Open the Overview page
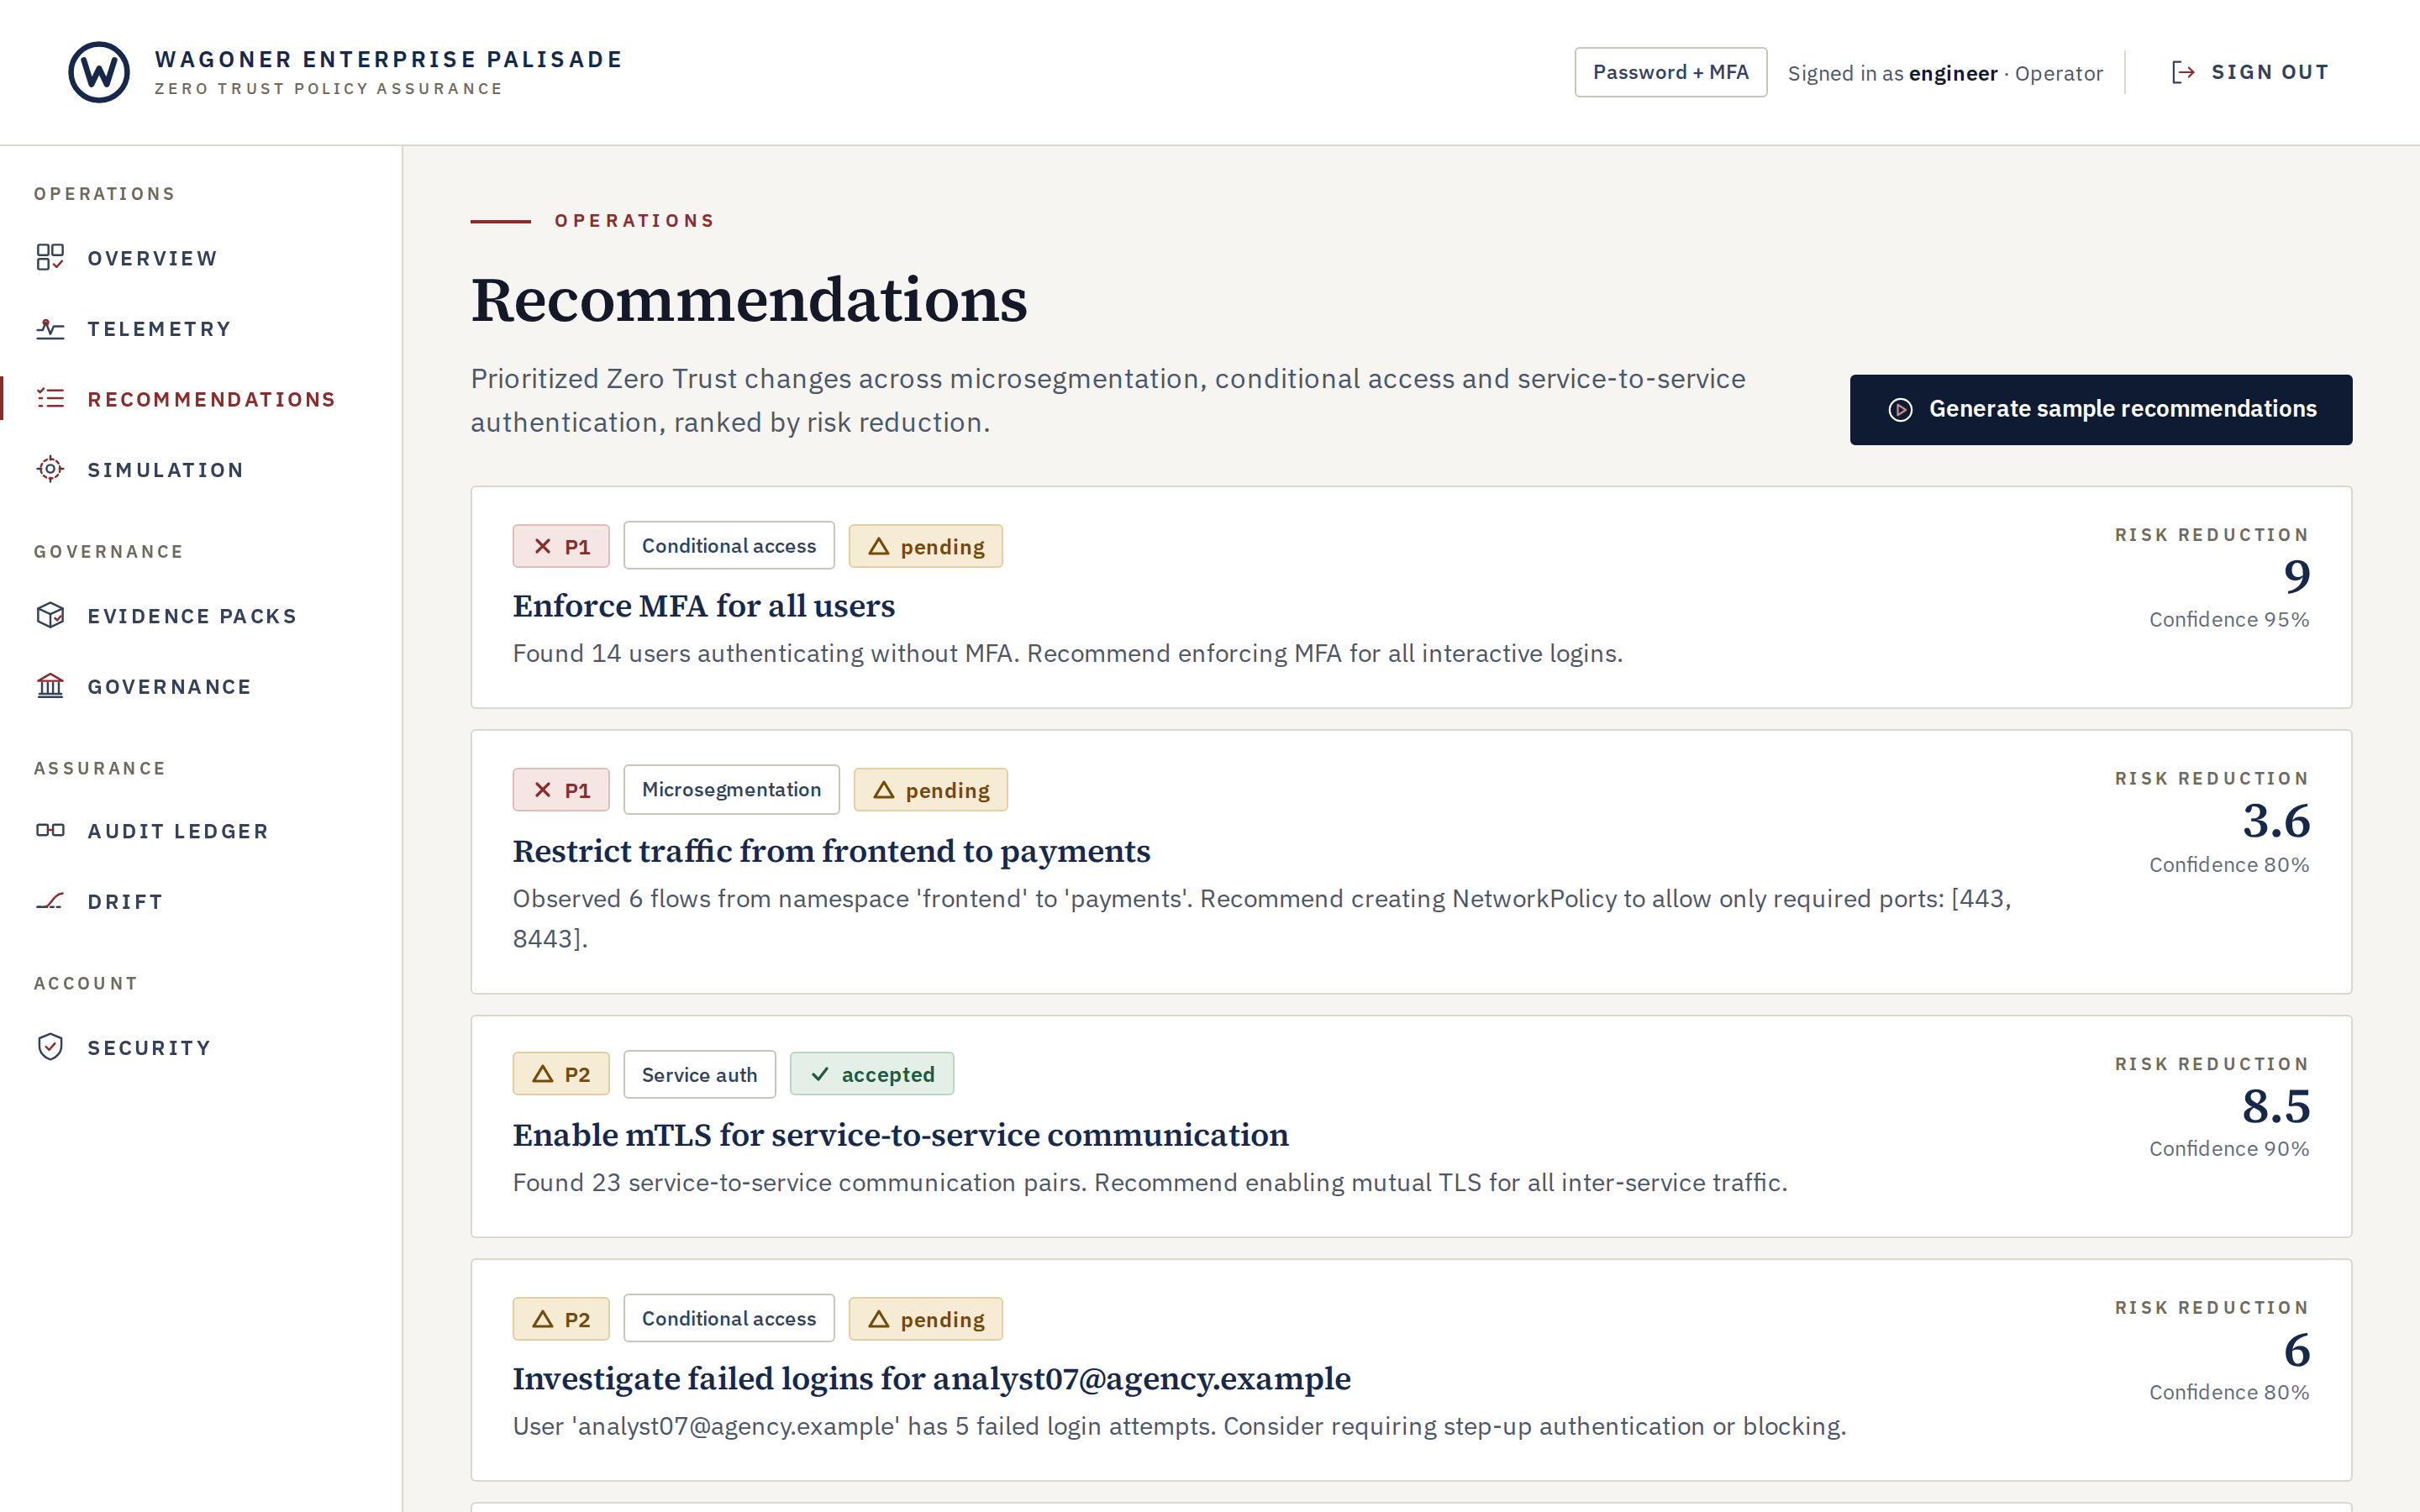The image size is (2420, 1512). [x=200, y=258]
